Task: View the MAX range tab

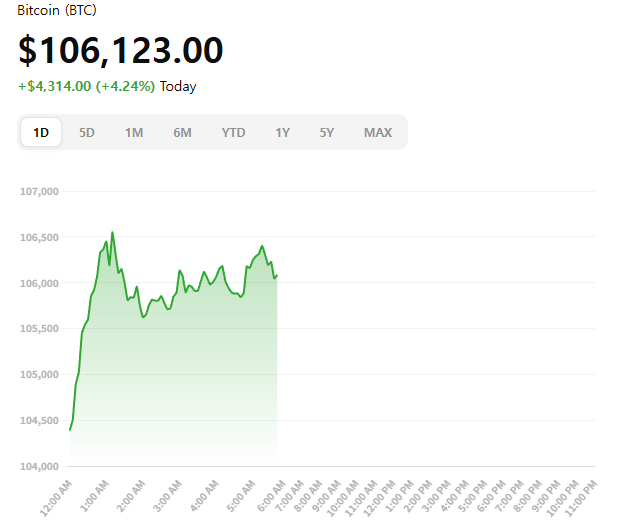Action: pos(378,132)
